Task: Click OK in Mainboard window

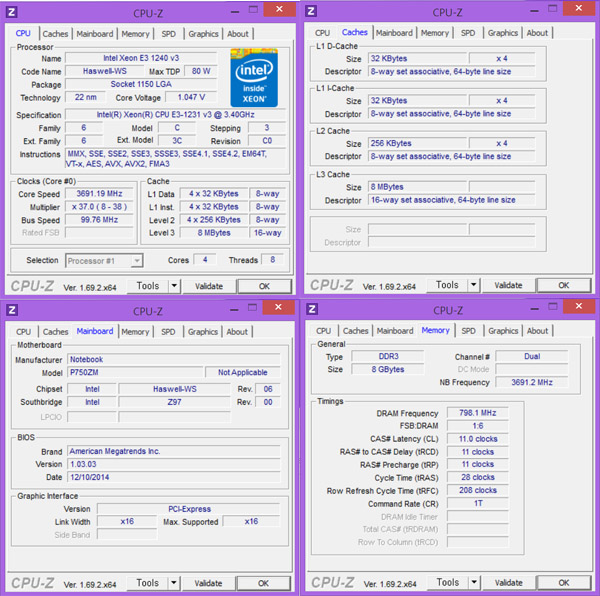Action: (263, 583)
